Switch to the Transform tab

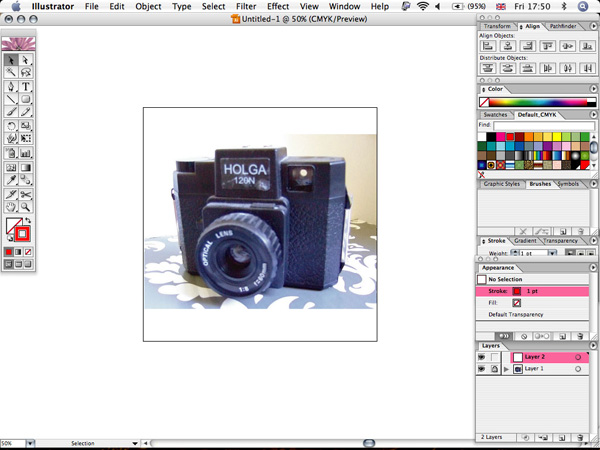[x=497, y=26]
